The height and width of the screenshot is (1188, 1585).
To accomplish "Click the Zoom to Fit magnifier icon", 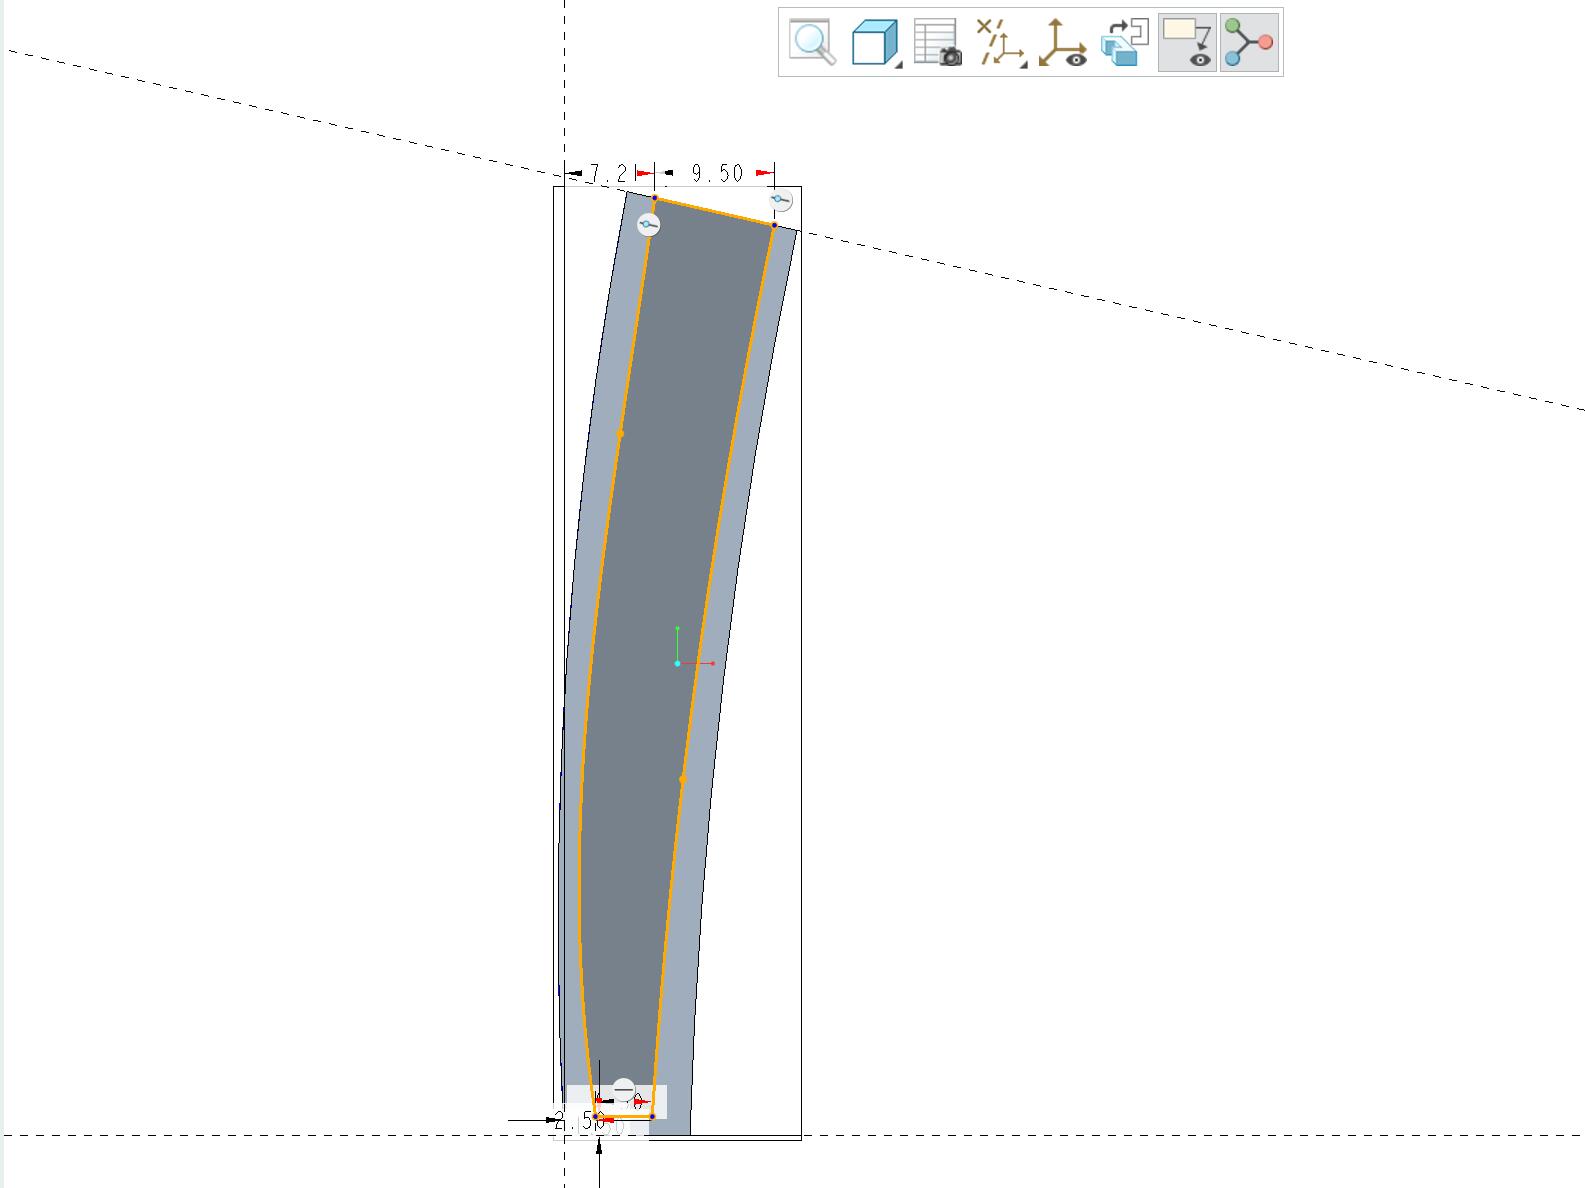I will 813,42.
